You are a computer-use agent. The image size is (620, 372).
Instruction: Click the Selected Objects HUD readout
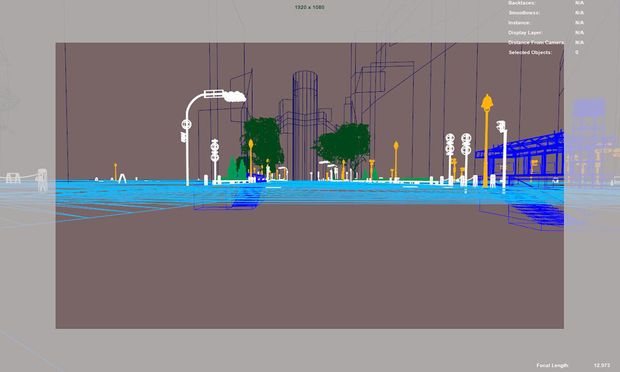click(530, 52)
